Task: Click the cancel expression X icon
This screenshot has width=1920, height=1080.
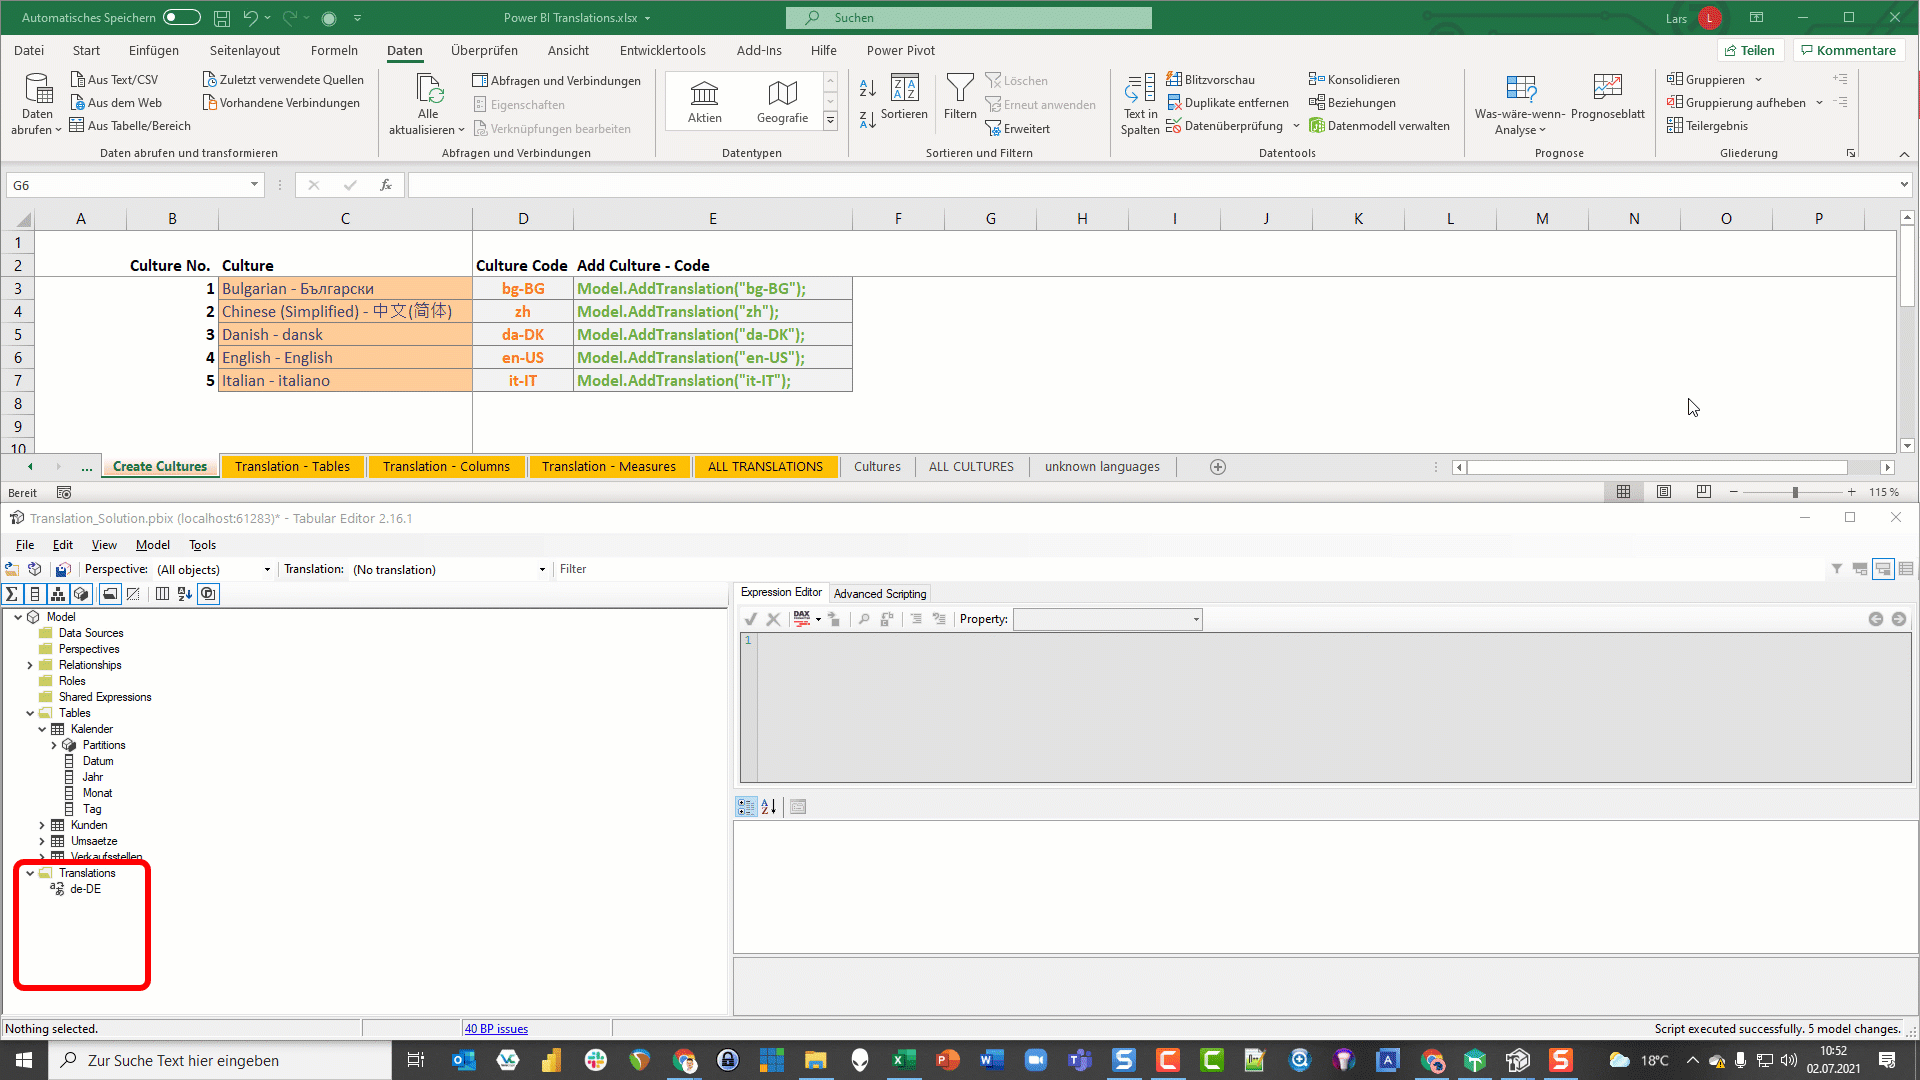Action: pos(773,619)
